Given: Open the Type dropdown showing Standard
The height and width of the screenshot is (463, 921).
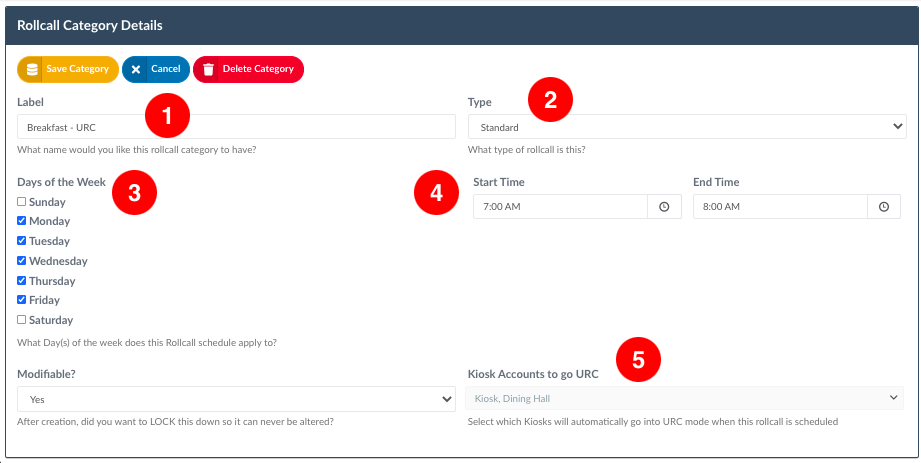Looking at the screenshot, I should [x=687, y=127].
